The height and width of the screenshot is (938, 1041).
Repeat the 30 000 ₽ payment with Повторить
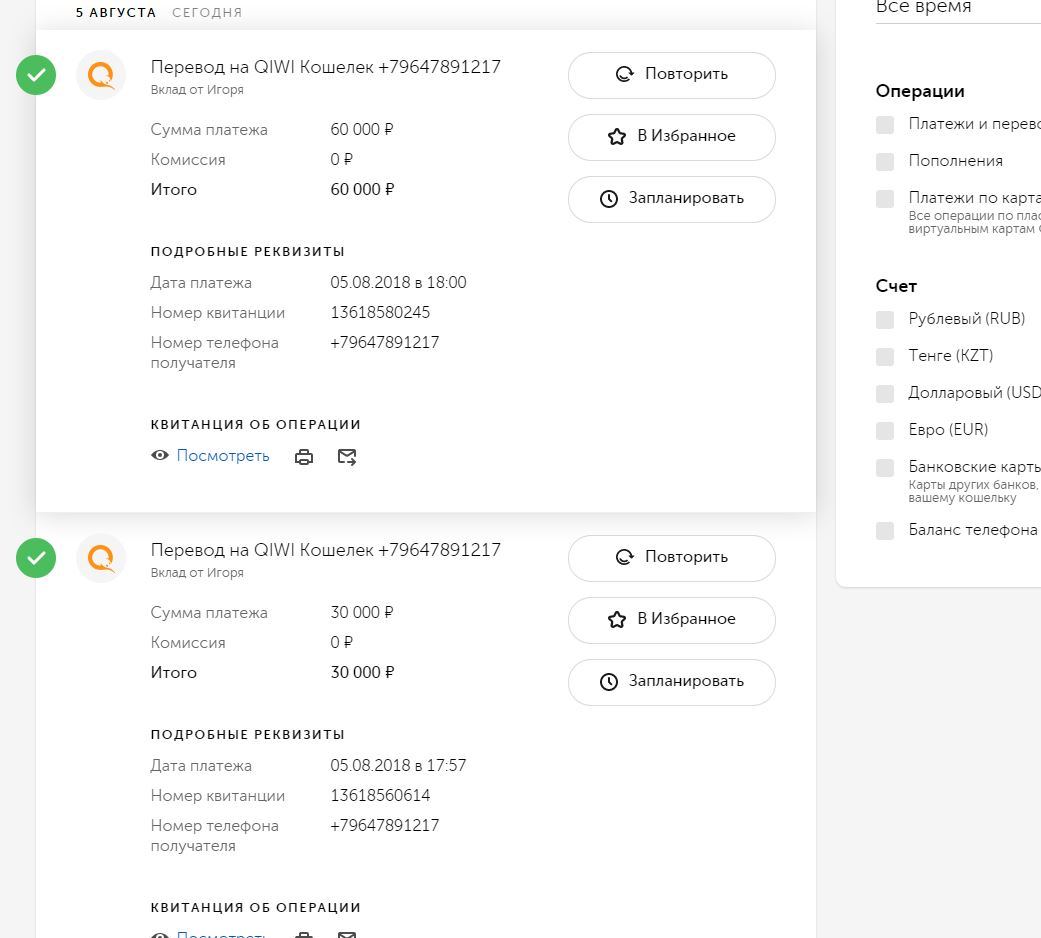[671, 558]
